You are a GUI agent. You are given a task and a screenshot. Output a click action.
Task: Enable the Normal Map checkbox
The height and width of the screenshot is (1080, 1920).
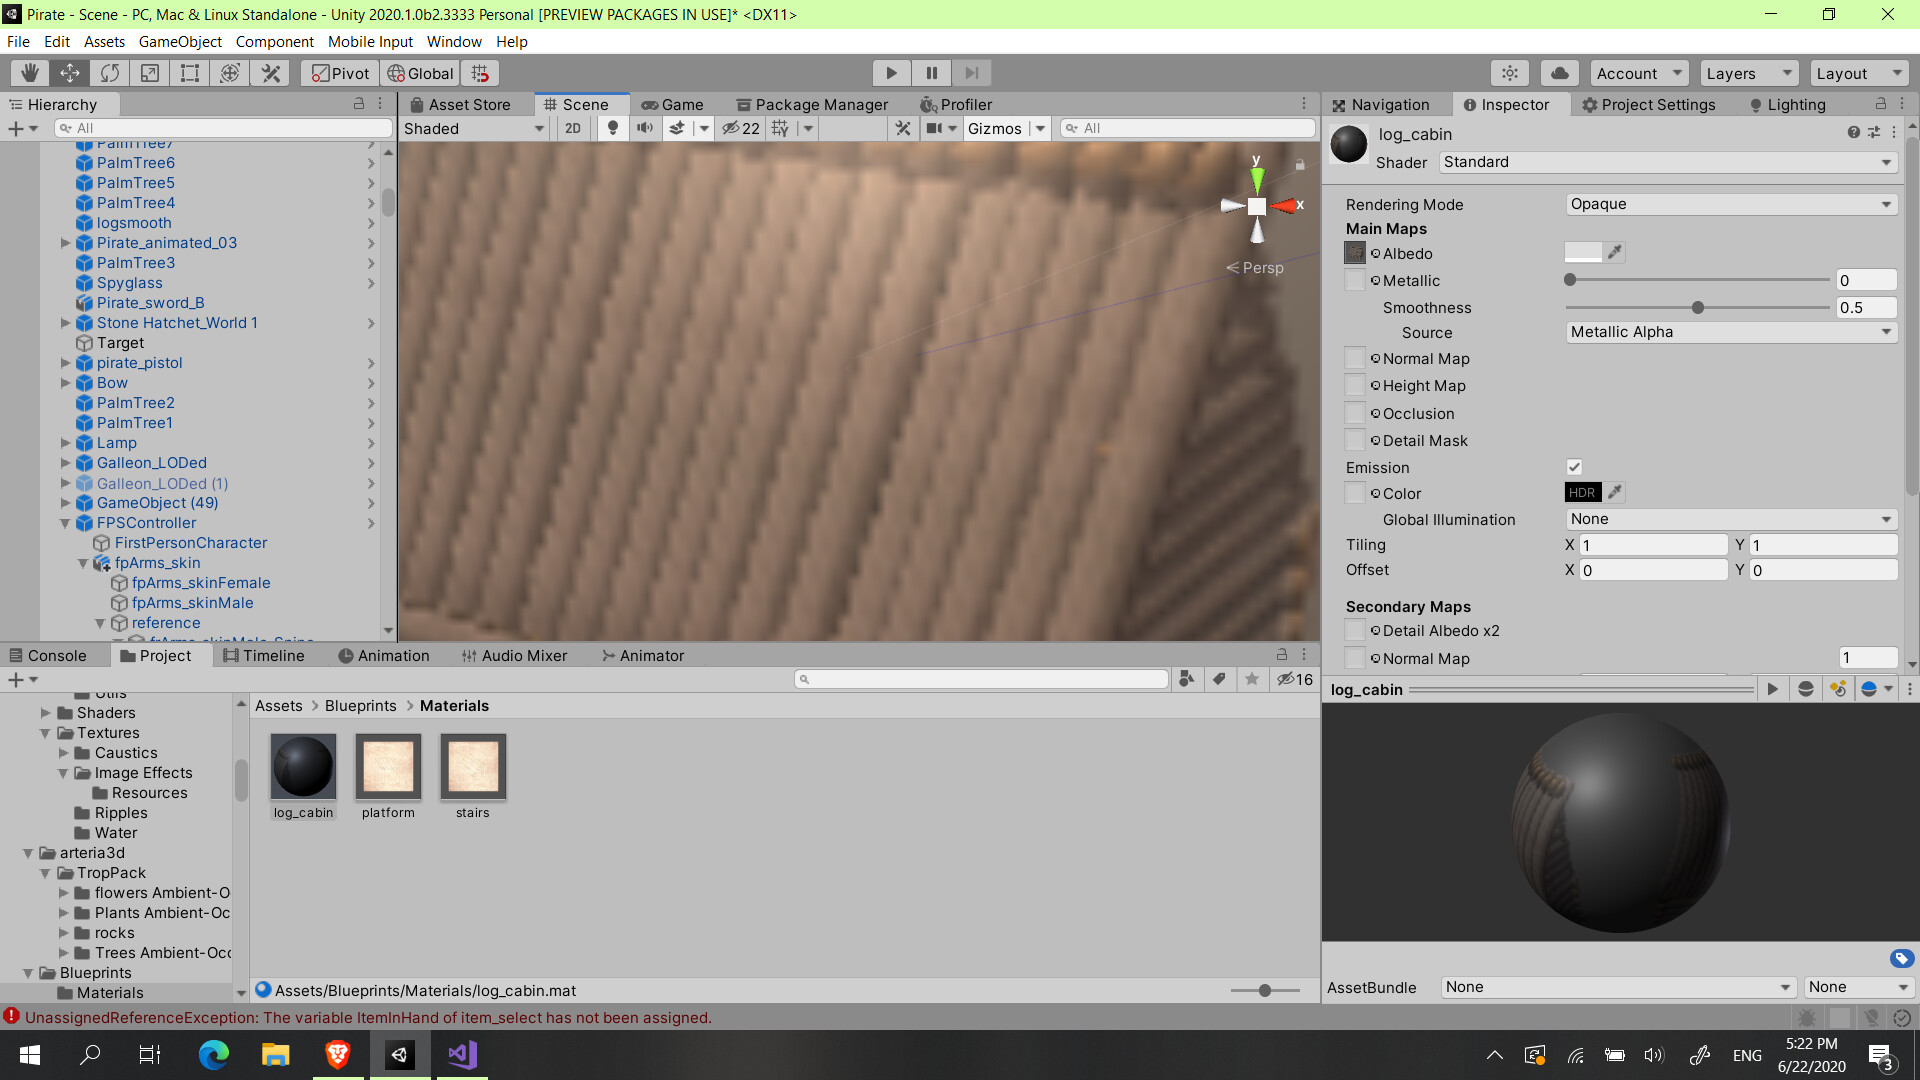1355,358
